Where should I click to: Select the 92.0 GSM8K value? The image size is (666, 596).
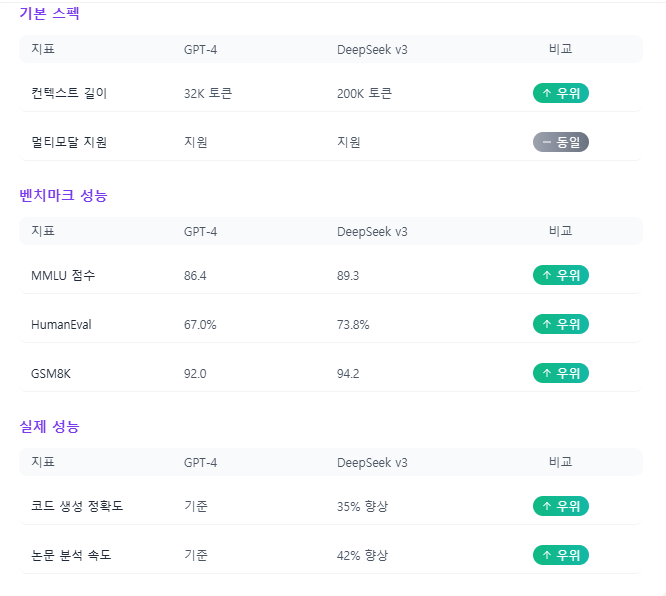tap(195, 373)
